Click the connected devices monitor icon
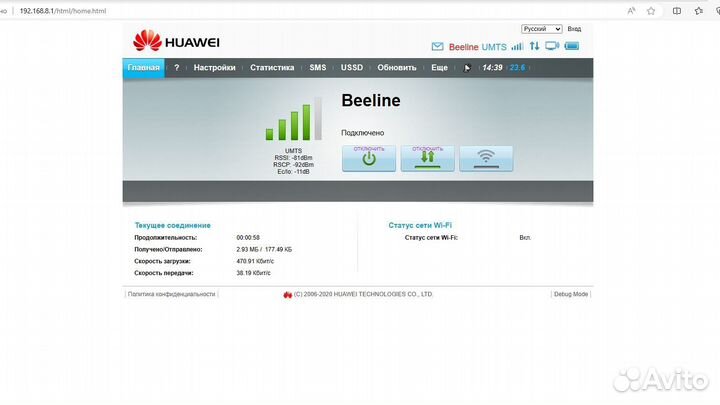Image resolution: width=720 pixels, height=405 pixels. tap(552, 46)
